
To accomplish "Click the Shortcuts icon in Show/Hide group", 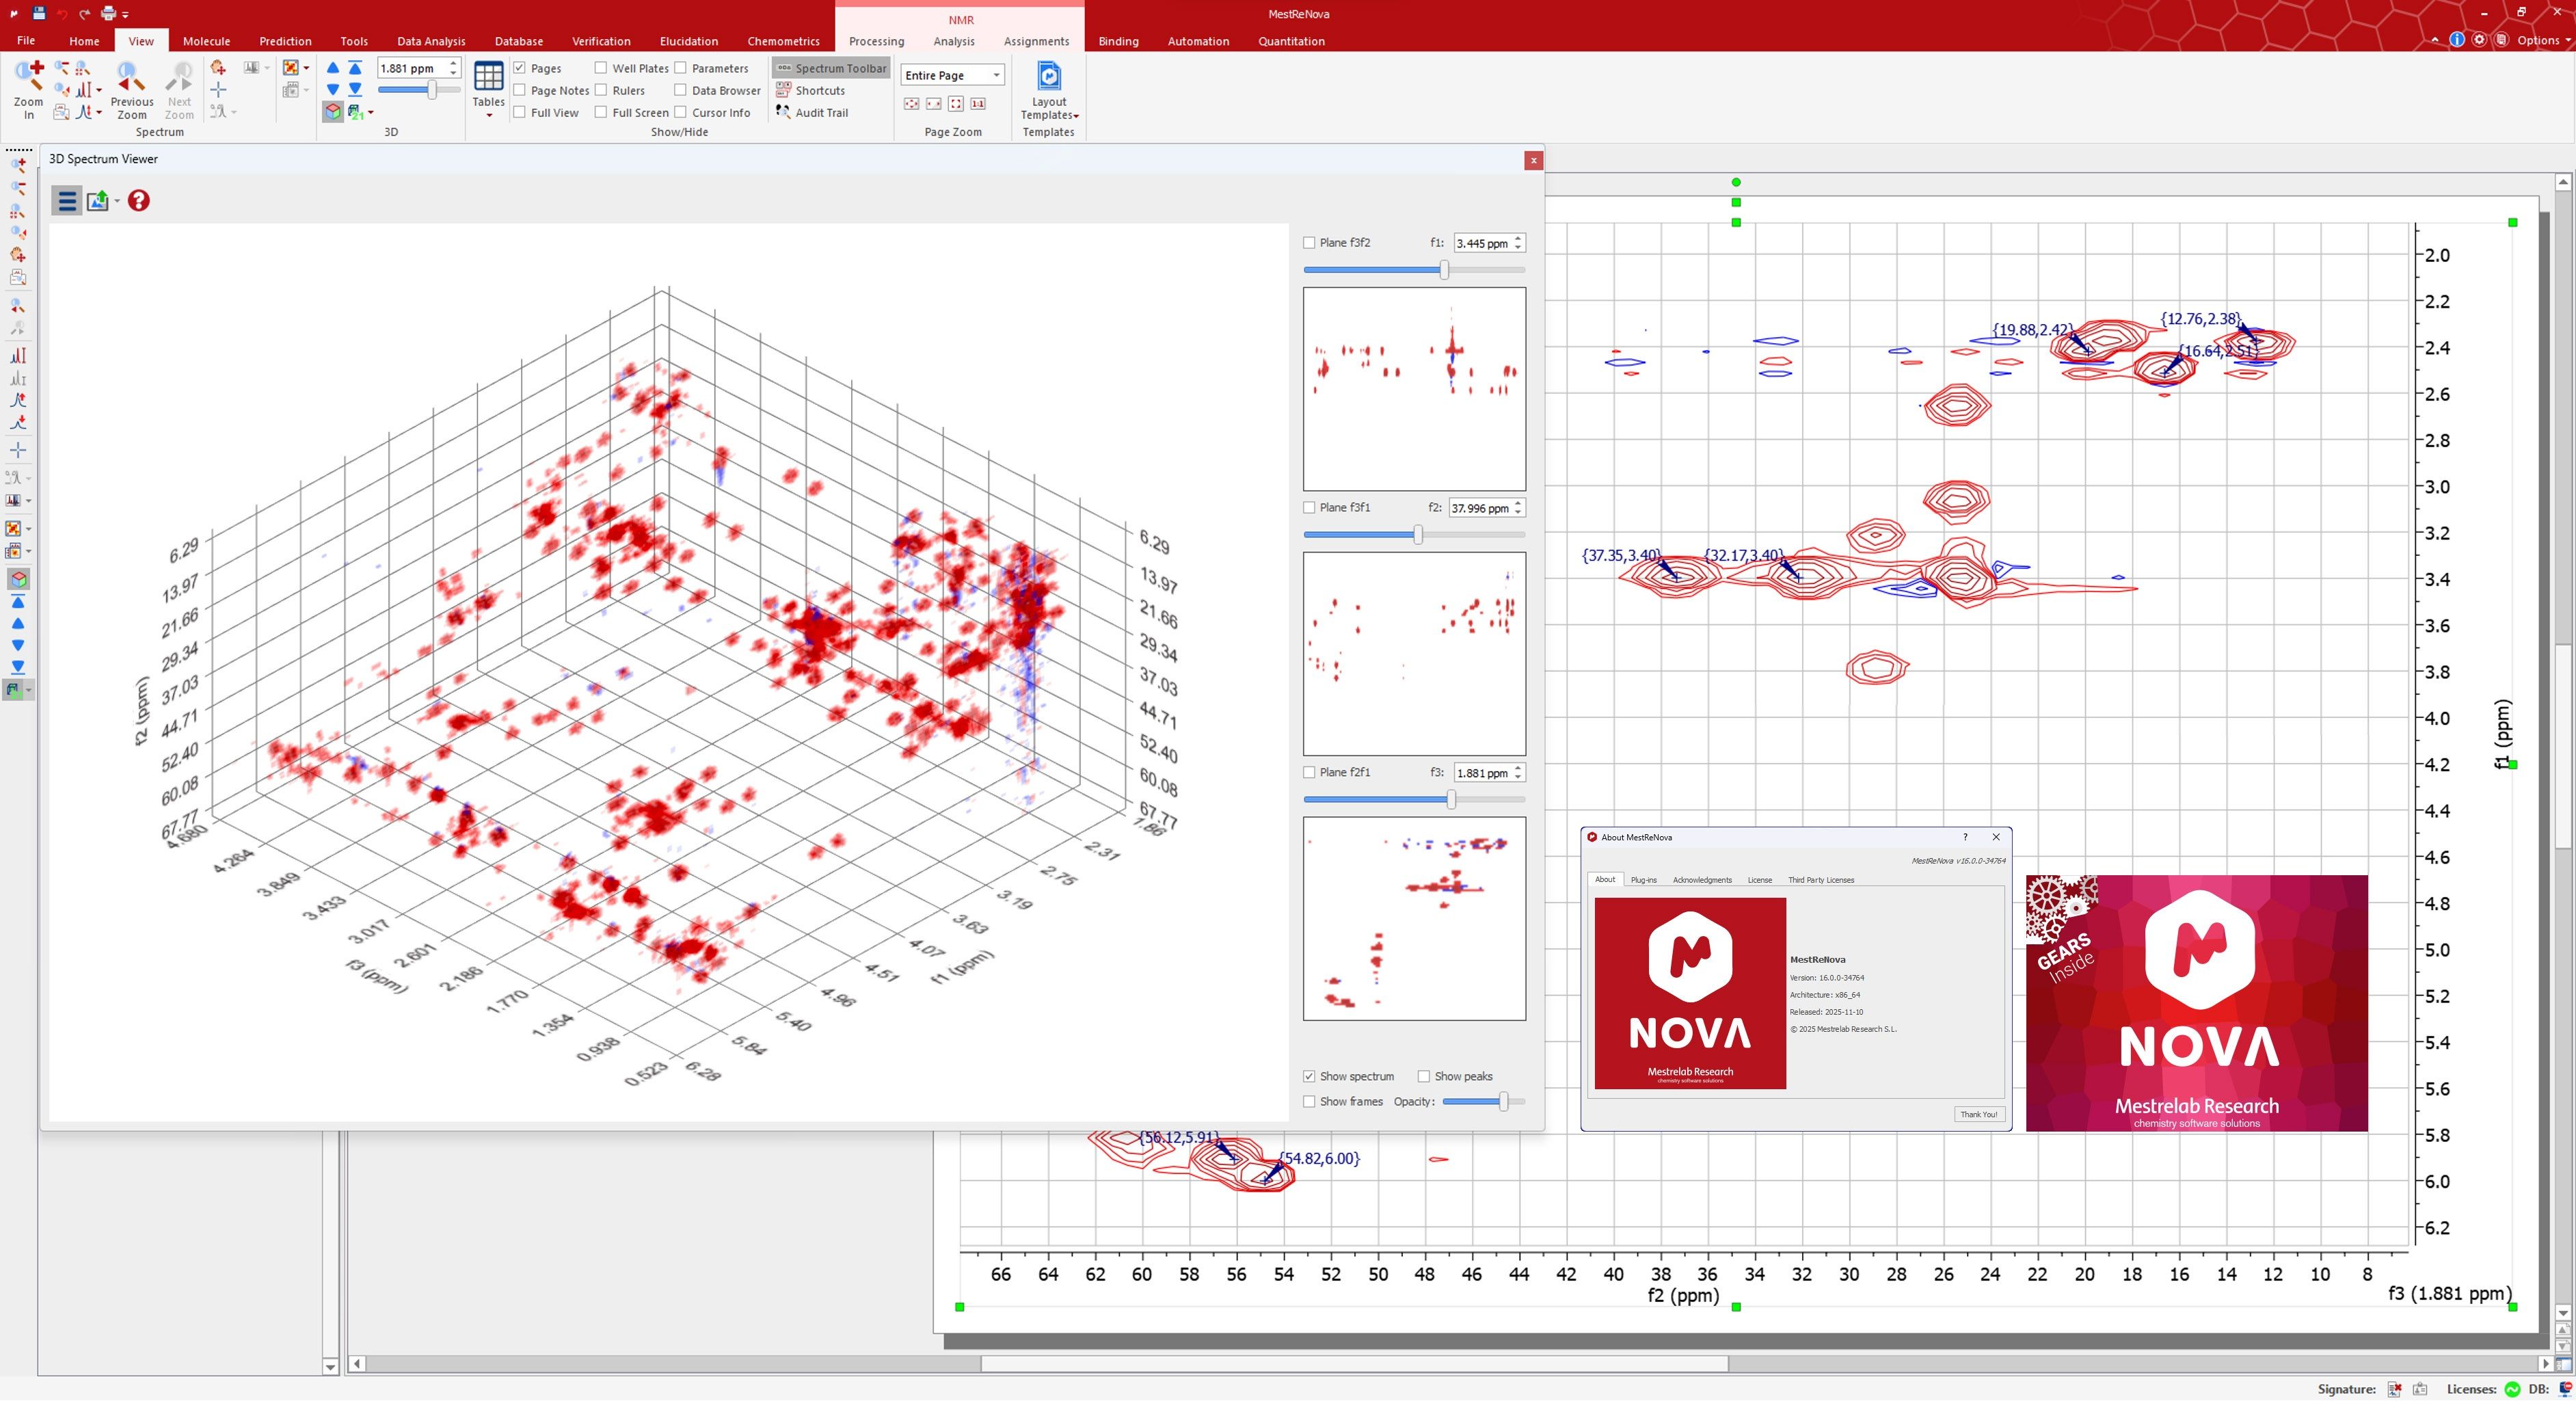I will 783,90.
